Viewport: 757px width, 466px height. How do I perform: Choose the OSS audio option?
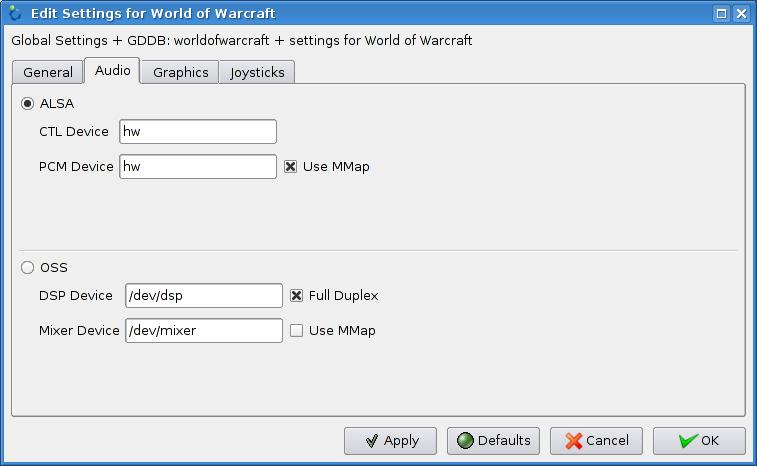point(28,267)
